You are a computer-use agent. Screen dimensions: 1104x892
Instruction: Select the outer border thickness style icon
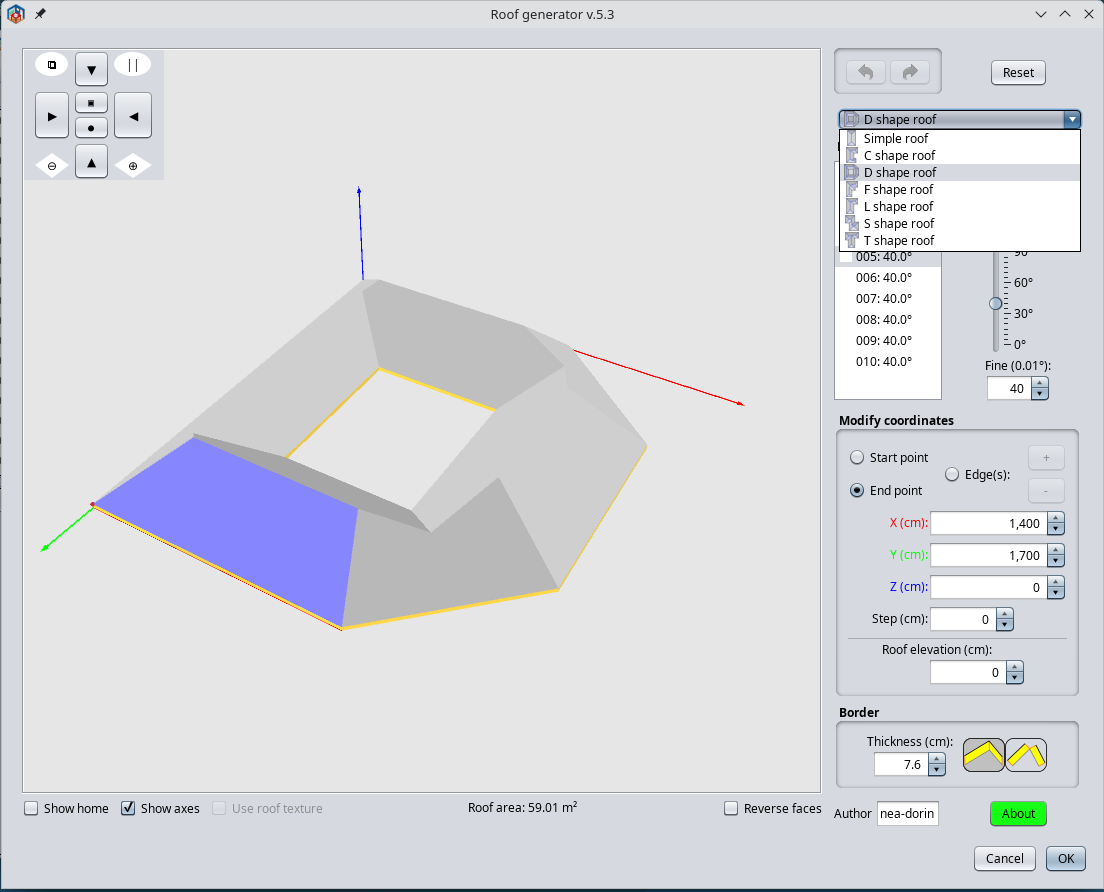pos(983,755)
